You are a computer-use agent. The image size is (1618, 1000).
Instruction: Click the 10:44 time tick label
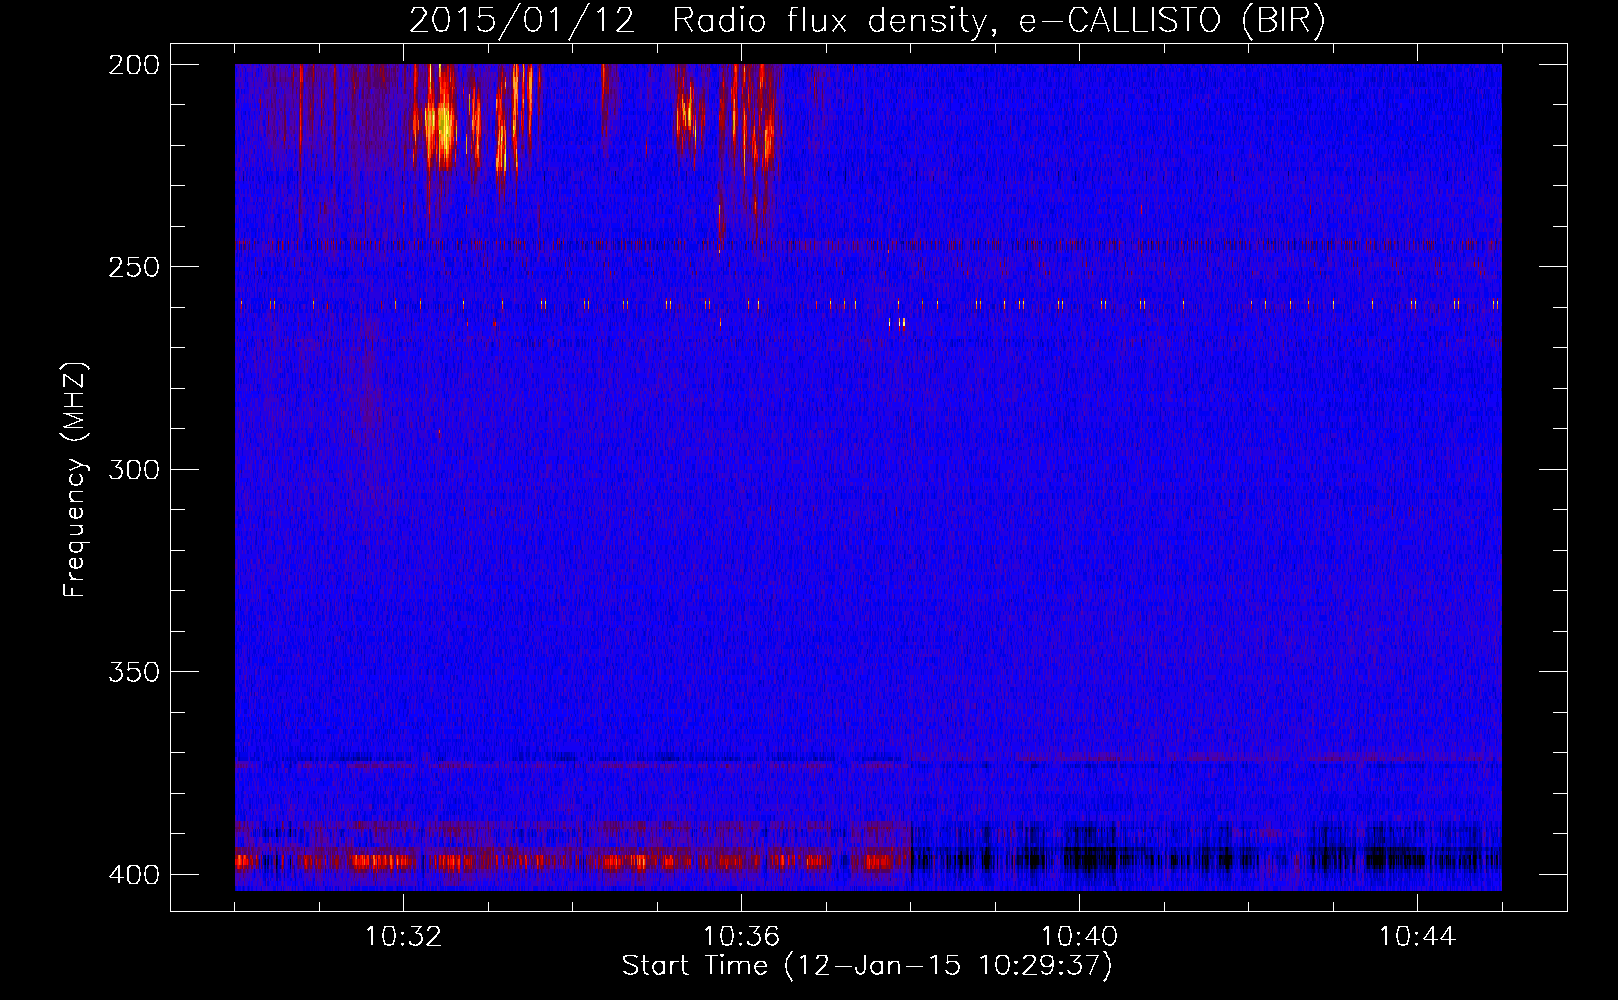pyautogui.click(x=1417, y=936)
